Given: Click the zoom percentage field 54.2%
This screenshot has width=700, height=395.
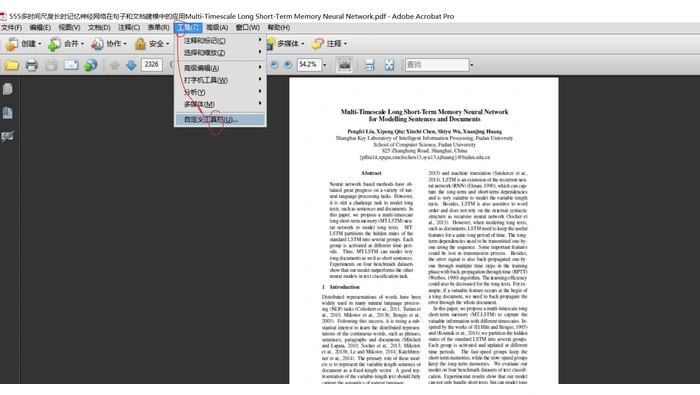Looking at the screenshot, I should pyautogui.click(x=309, y=65).
